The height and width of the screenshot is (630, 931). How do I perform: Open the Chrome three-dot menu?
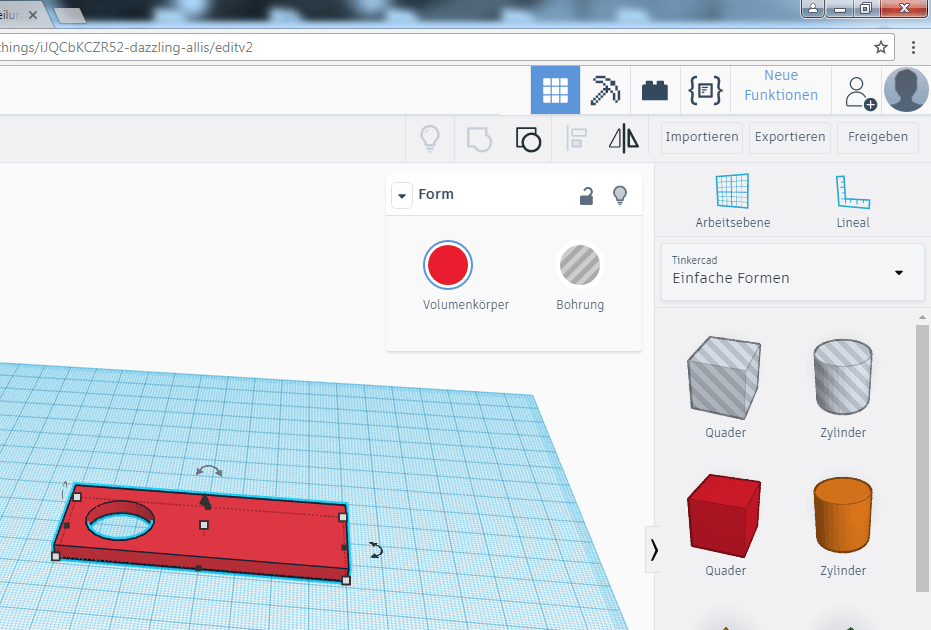pyautogui.click(x=913, y=48)
